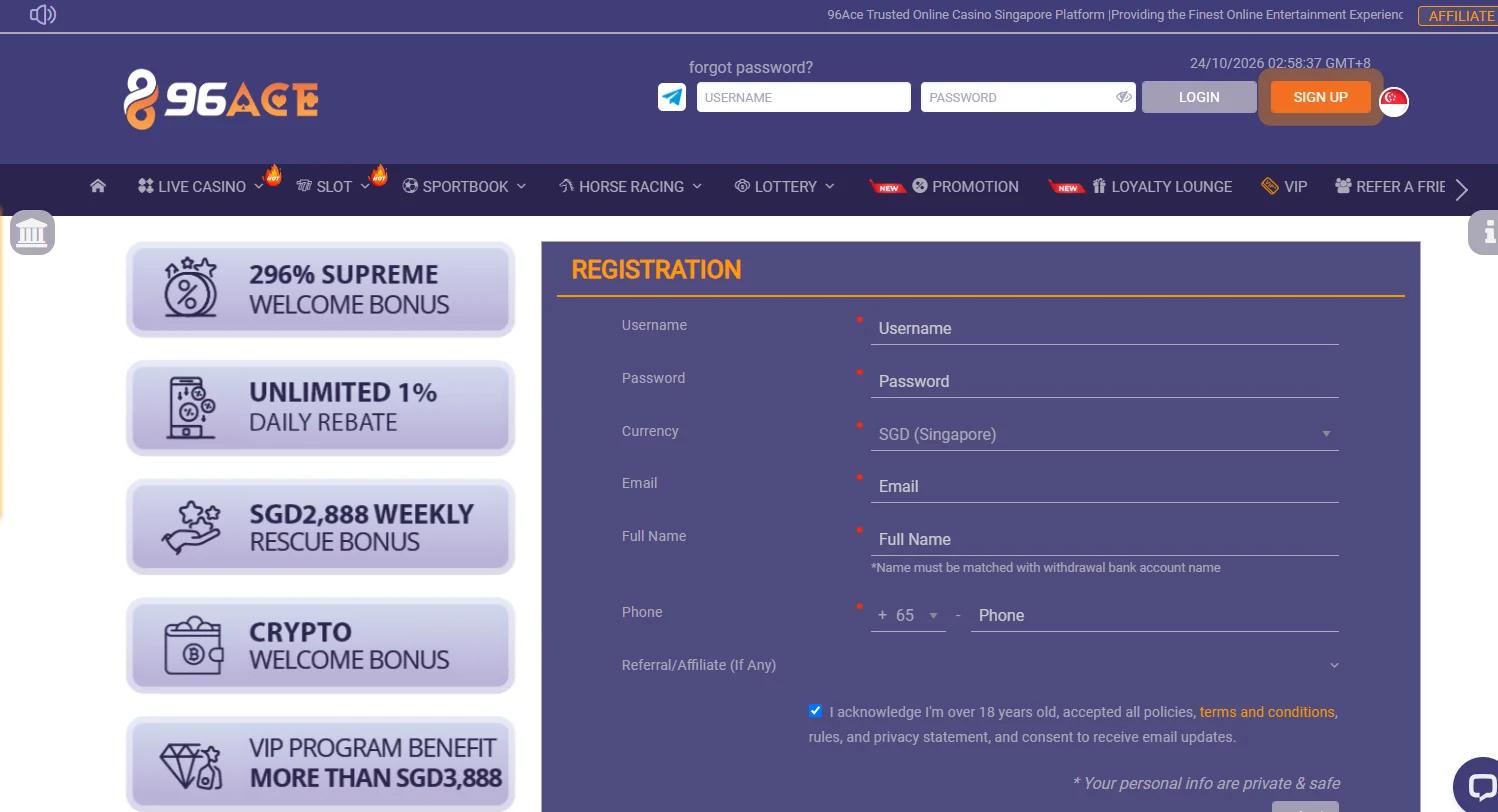Open the Promotion page
This screenshot has width=1498, height=812.
coord(975,186)
